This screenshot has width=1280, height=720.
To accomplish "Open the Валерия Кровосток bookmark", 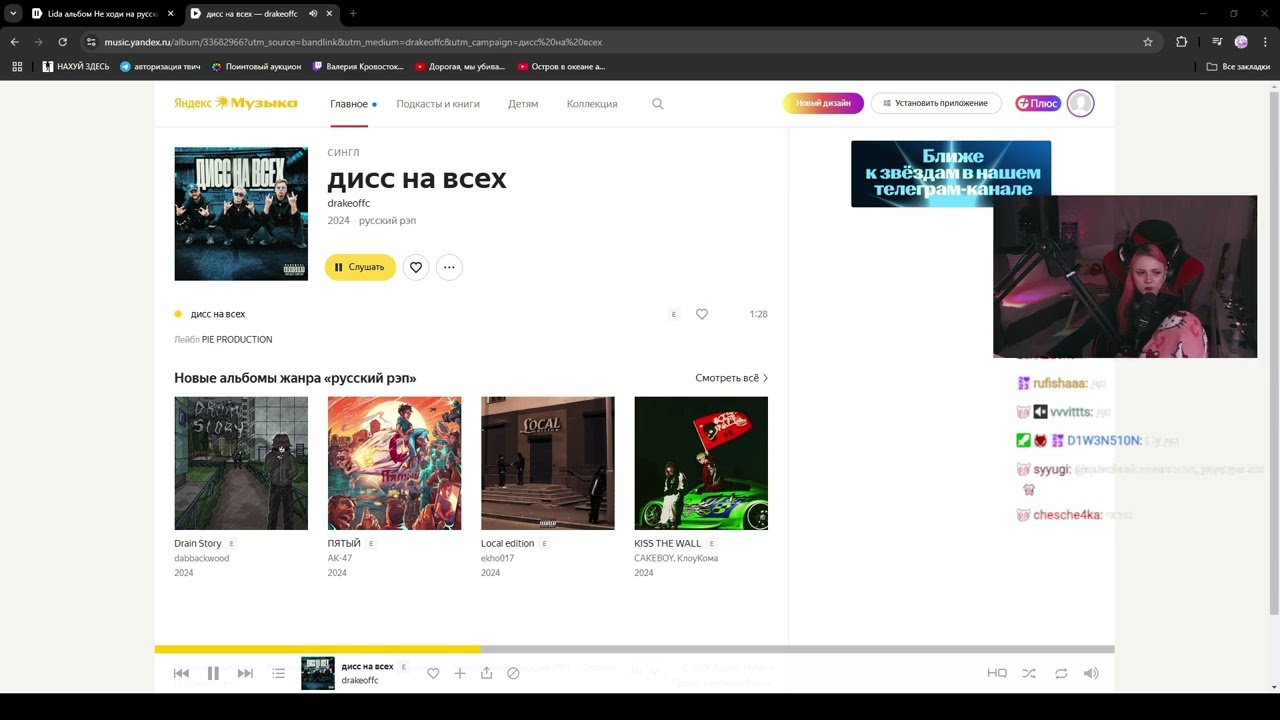I will click(x=358, y=67).
